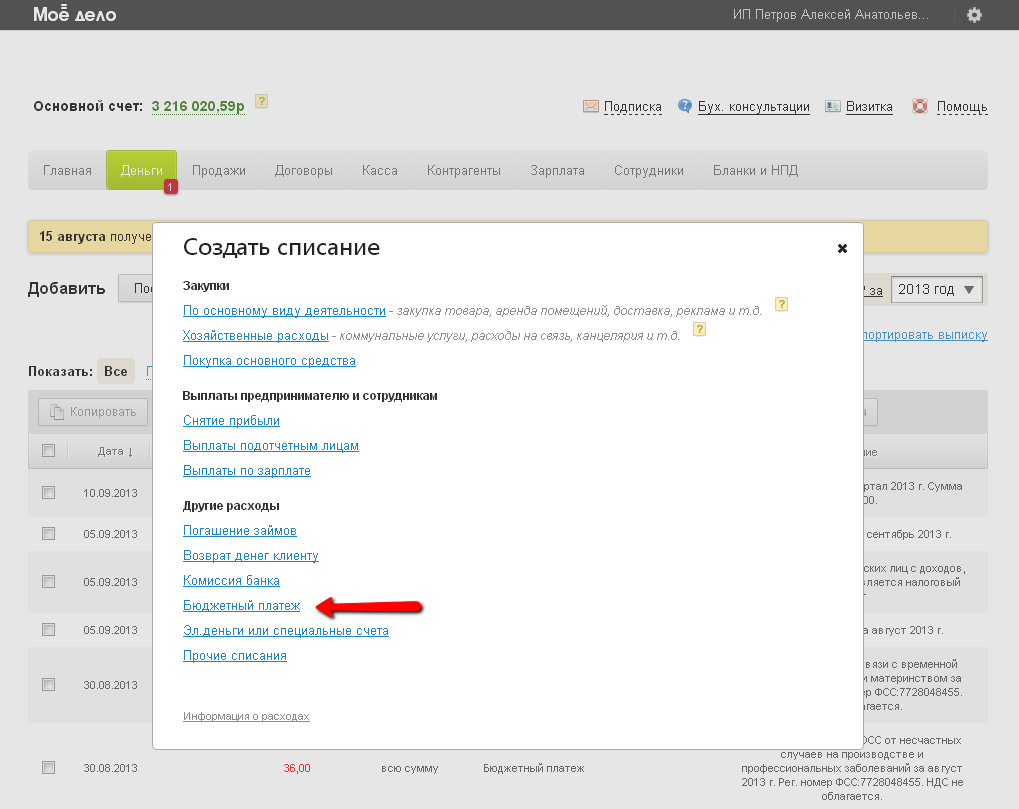
Task: Switch to the Продажи tab
Action: (218, 170)
